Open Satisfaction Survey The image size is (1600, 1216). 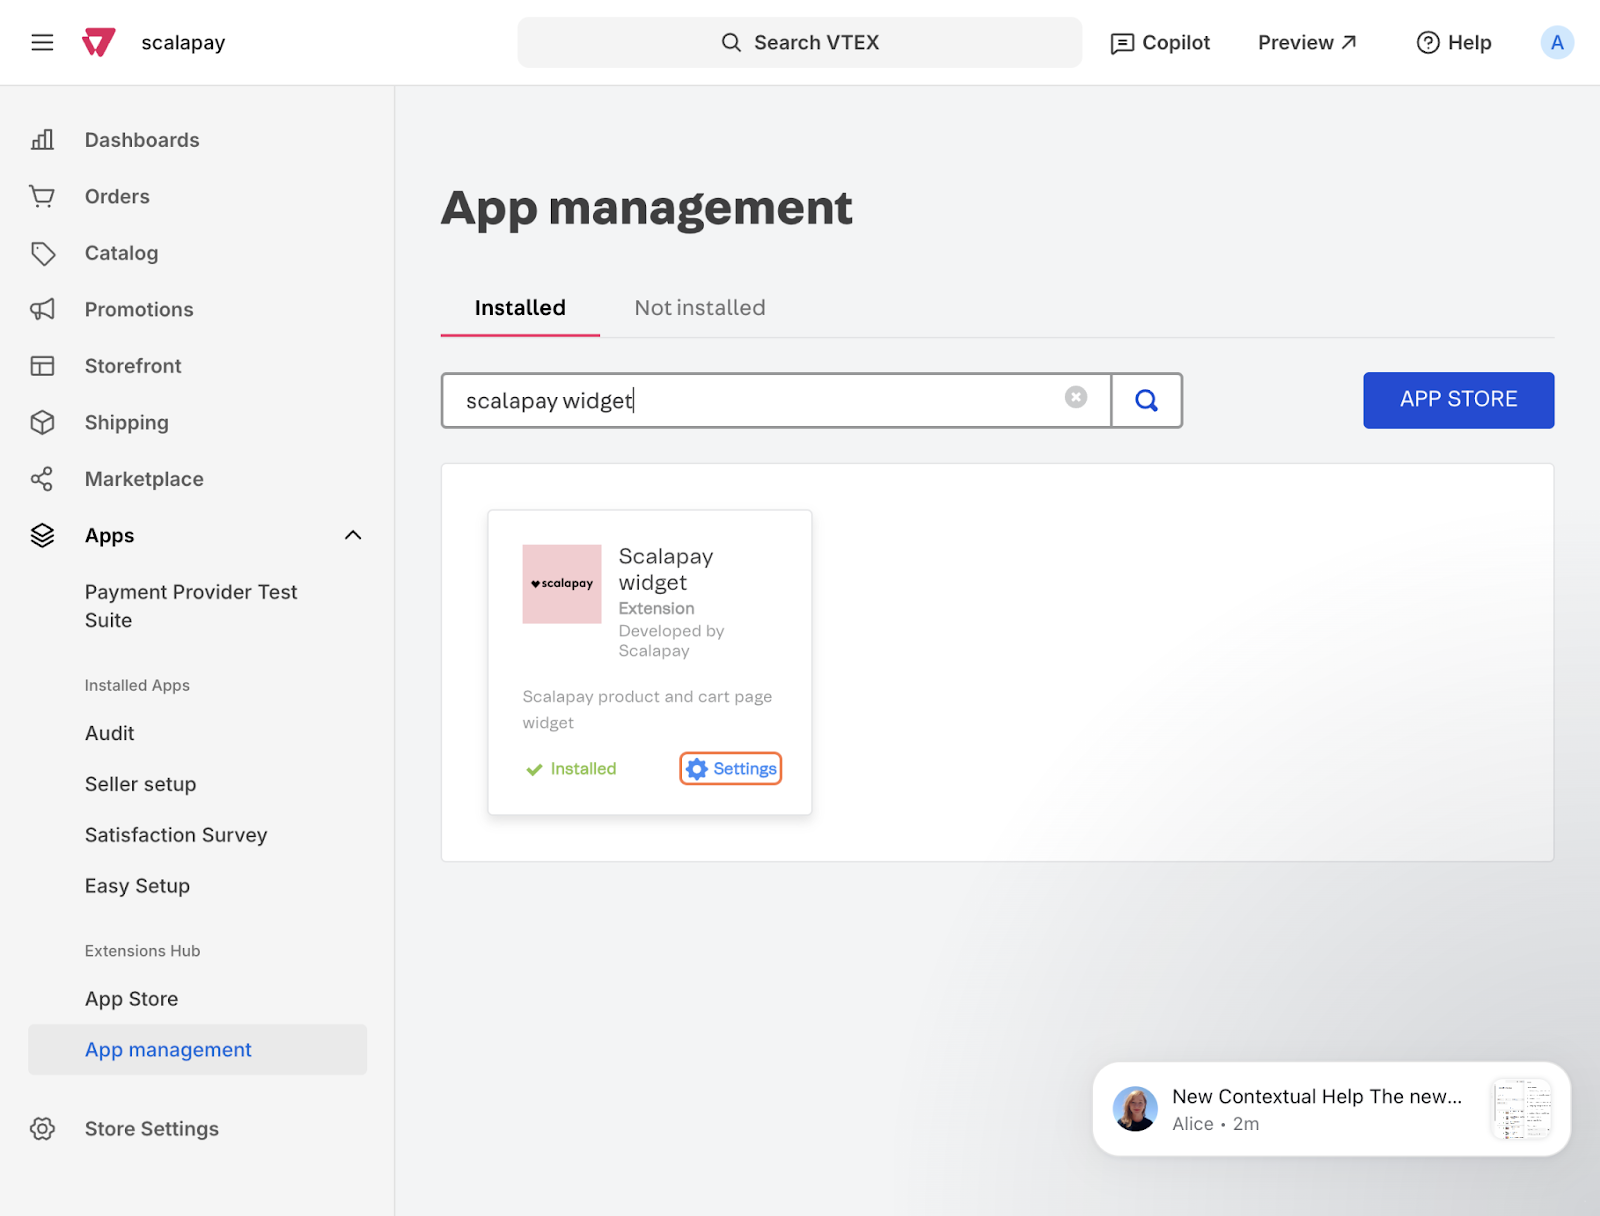click(x=176, y=835)
